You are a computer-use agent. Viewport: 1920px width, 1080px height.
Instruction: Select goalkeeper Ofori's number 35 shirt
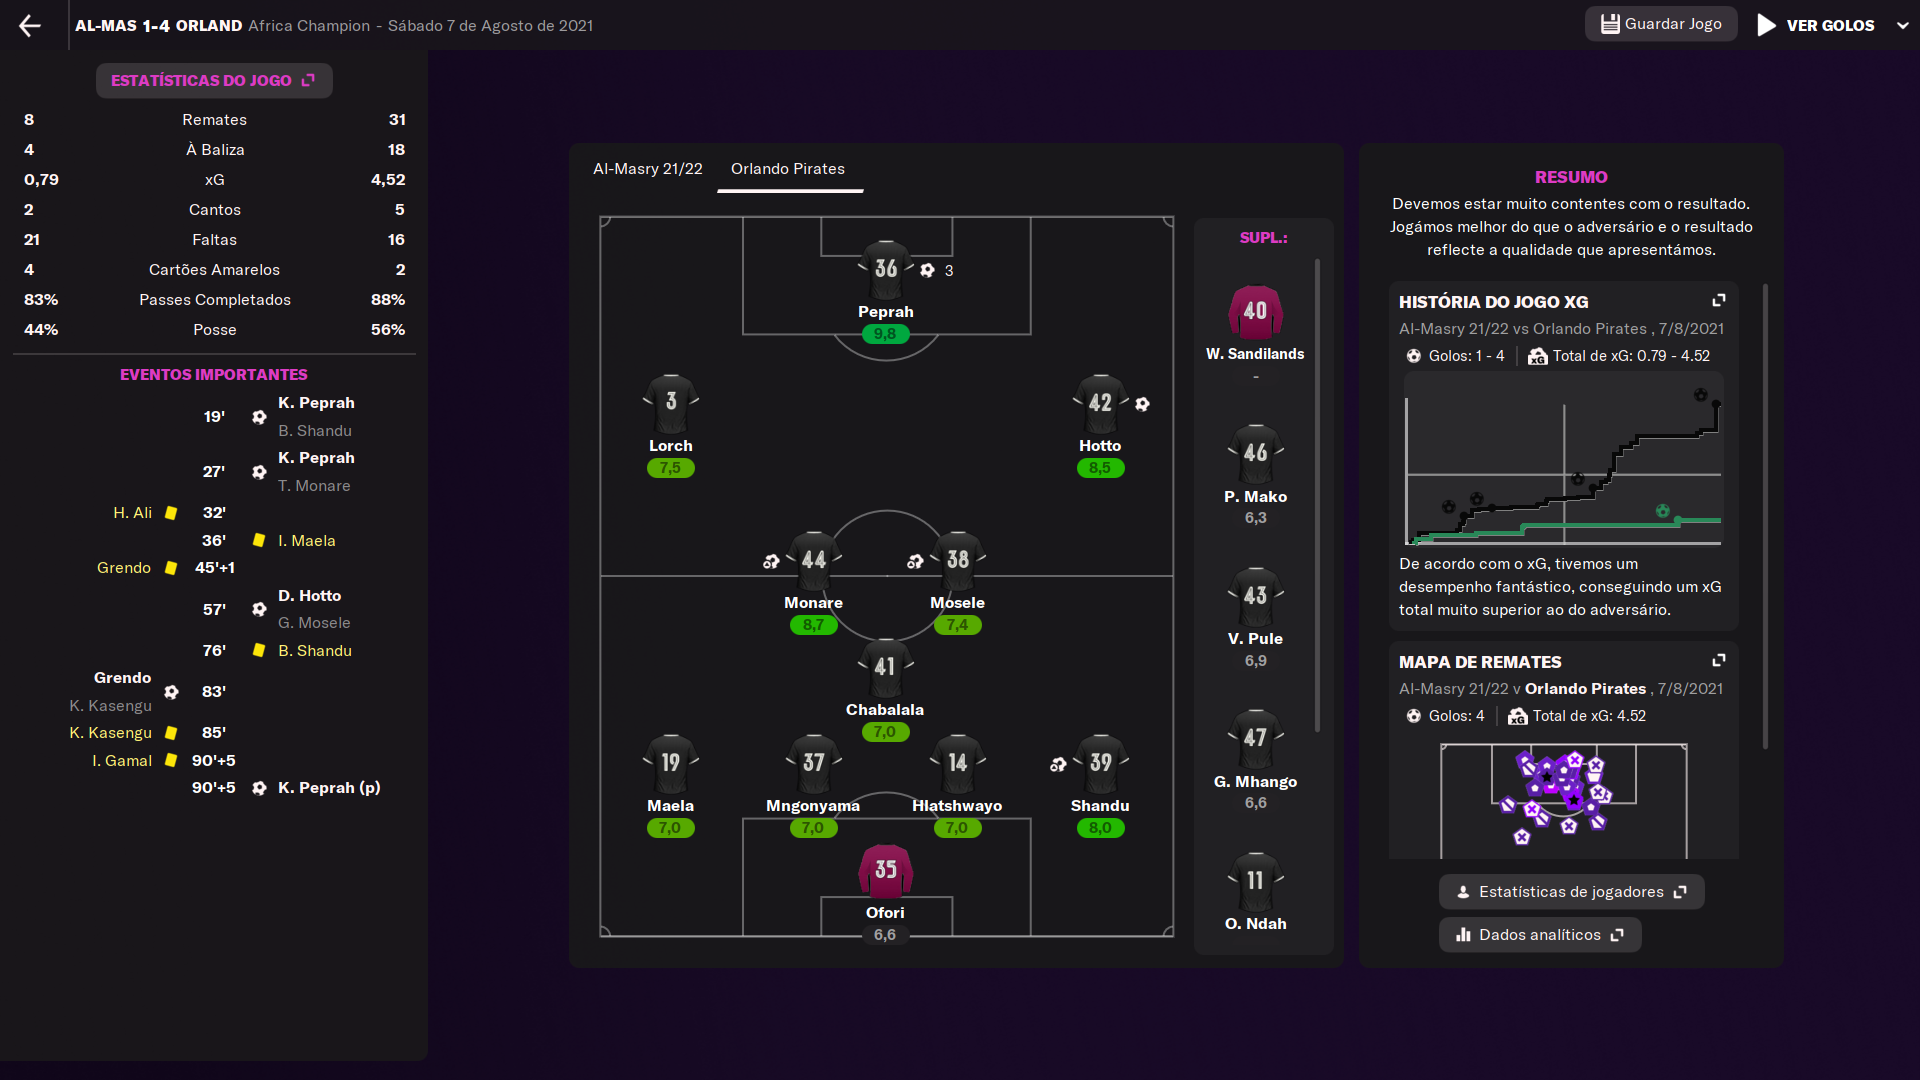coord(886,870)
